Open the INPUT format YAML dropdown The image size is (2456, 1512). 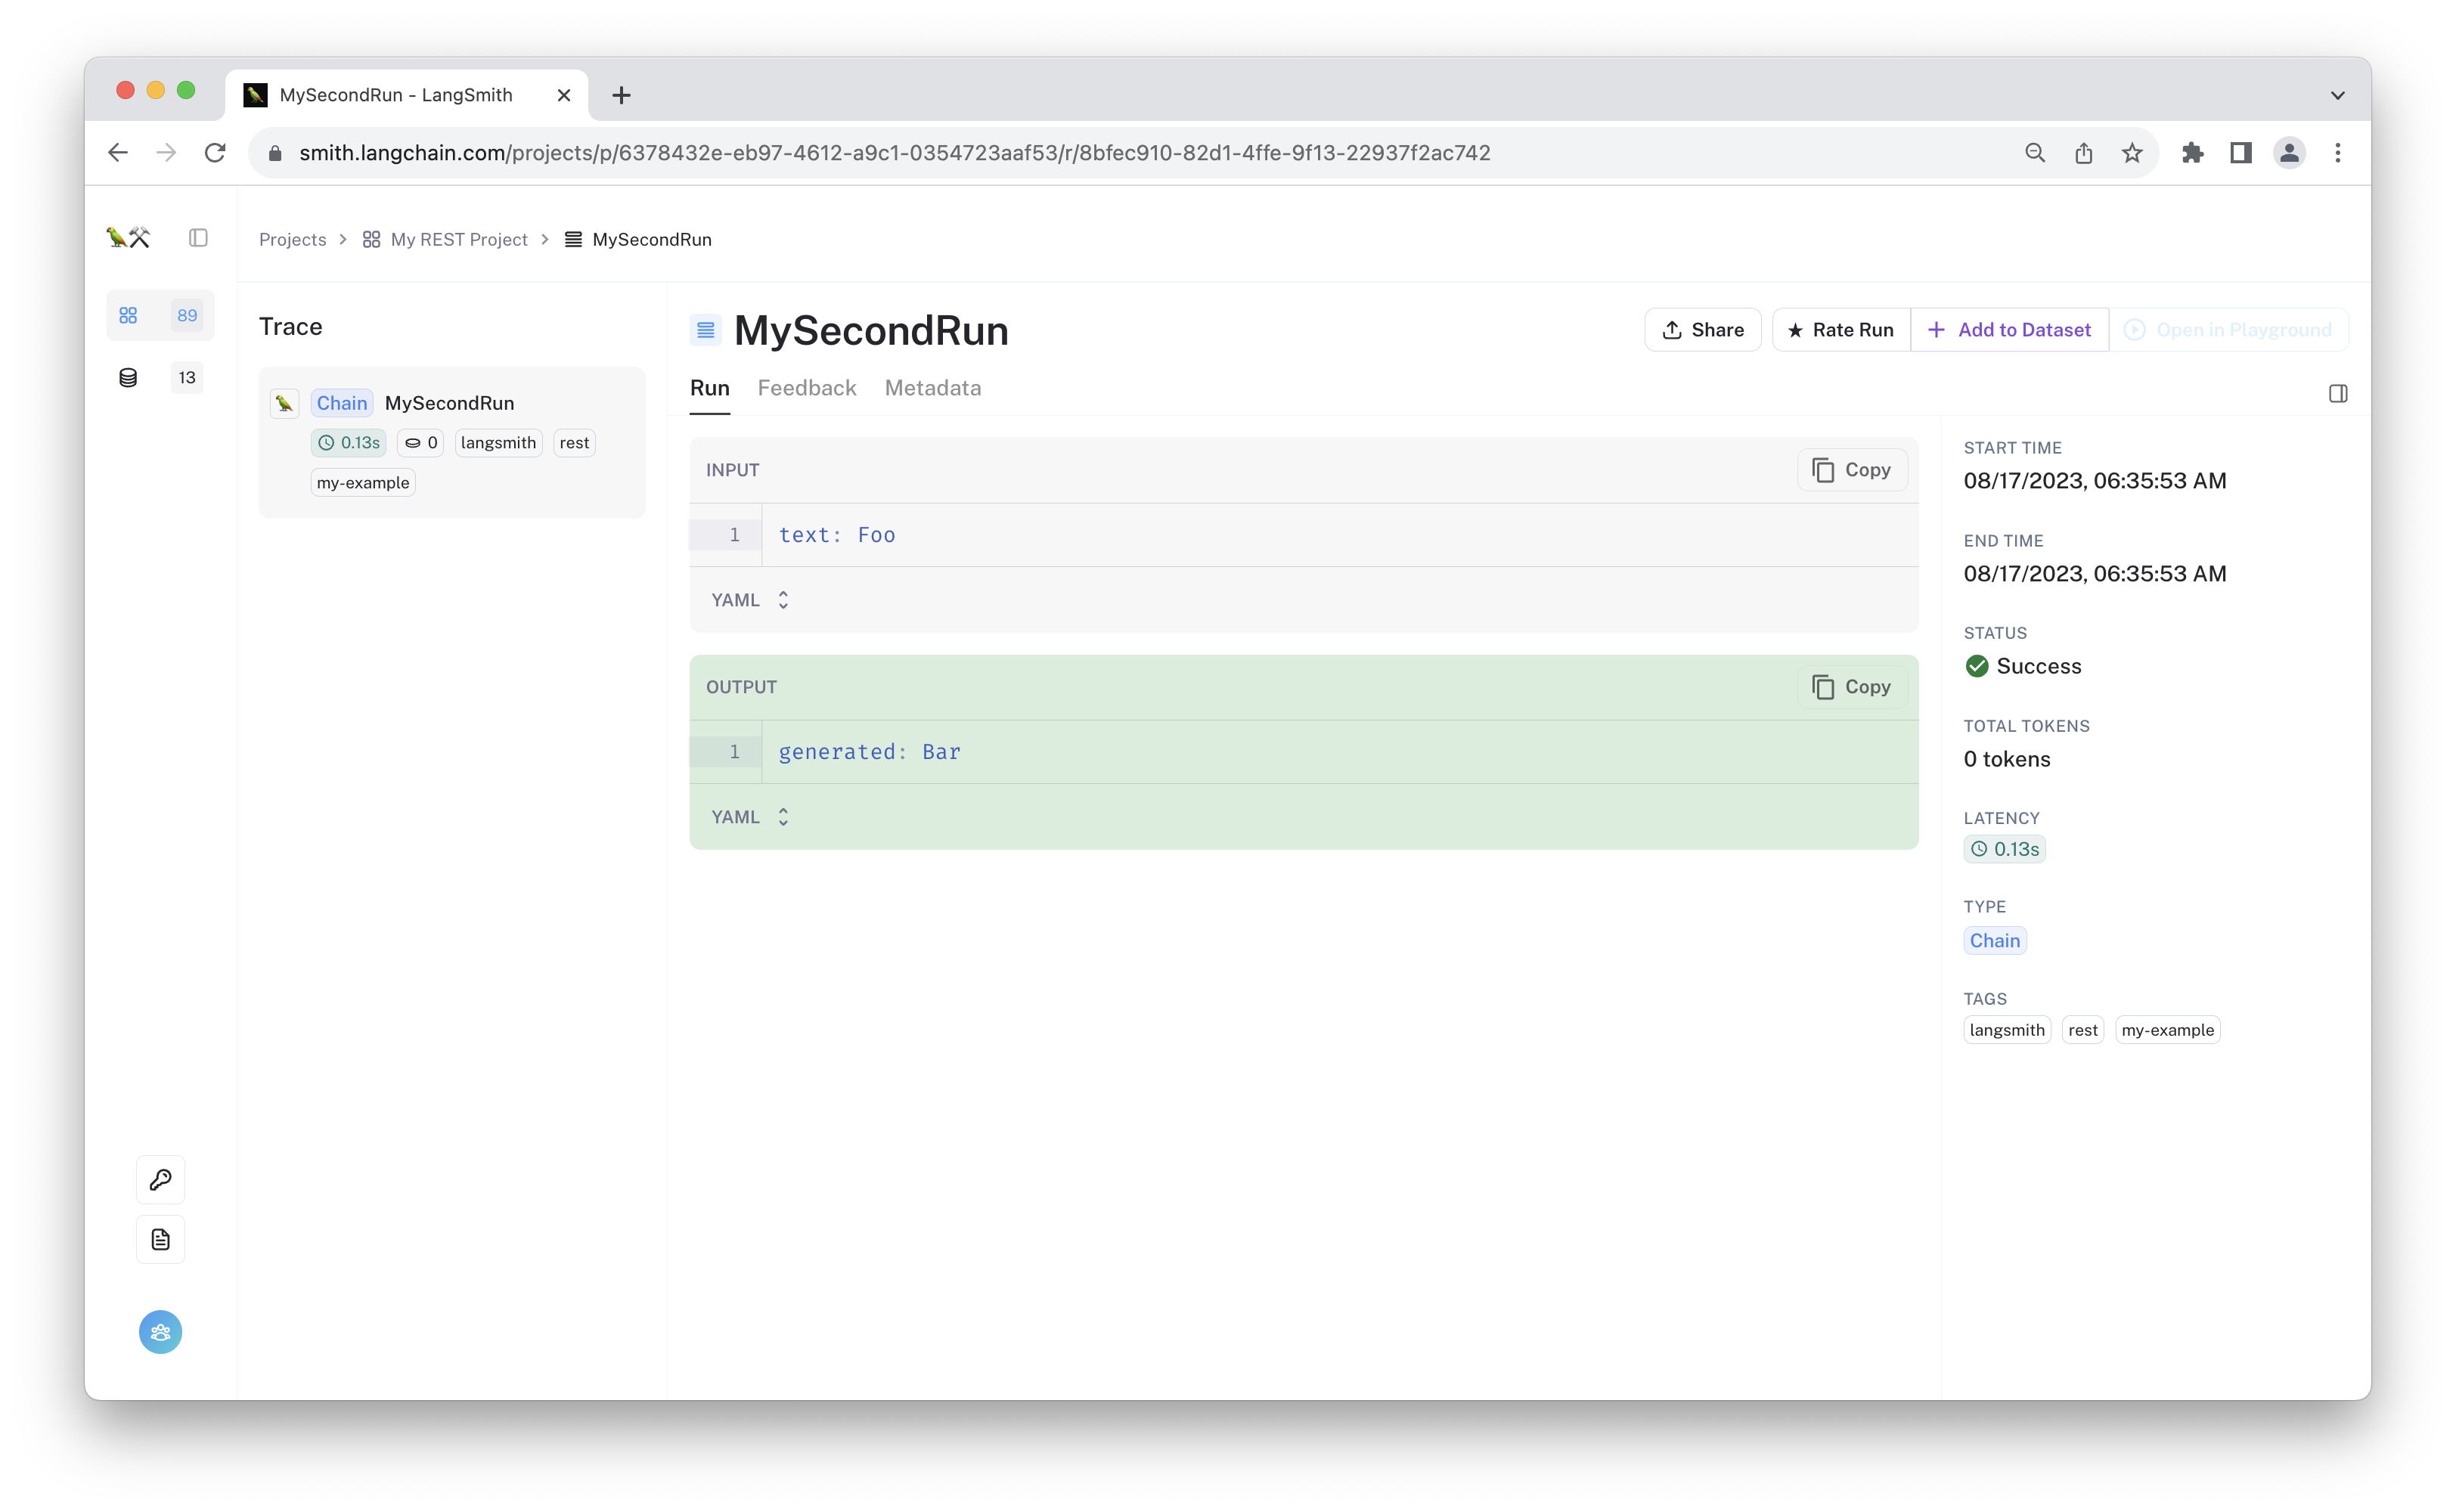750,600
